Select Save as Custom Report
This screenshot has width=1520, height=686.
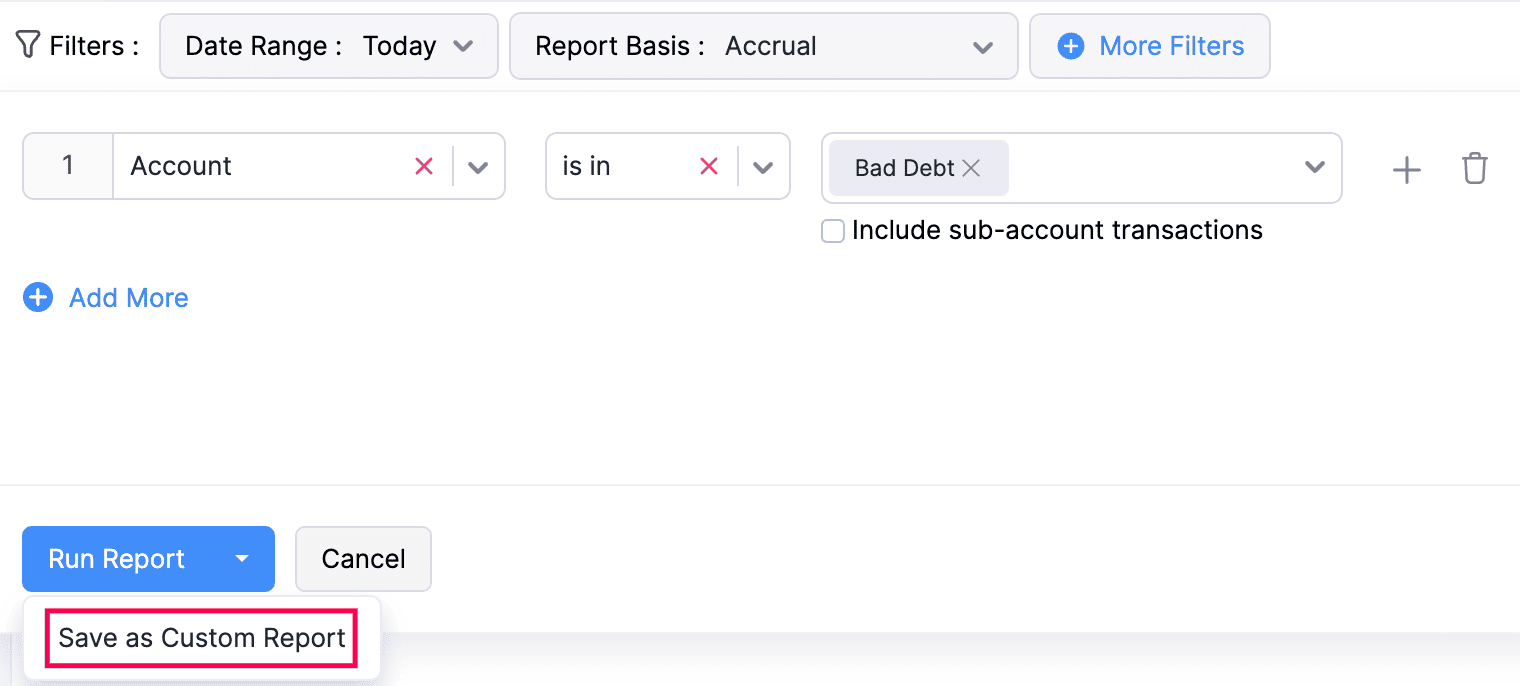coord(201,637)
